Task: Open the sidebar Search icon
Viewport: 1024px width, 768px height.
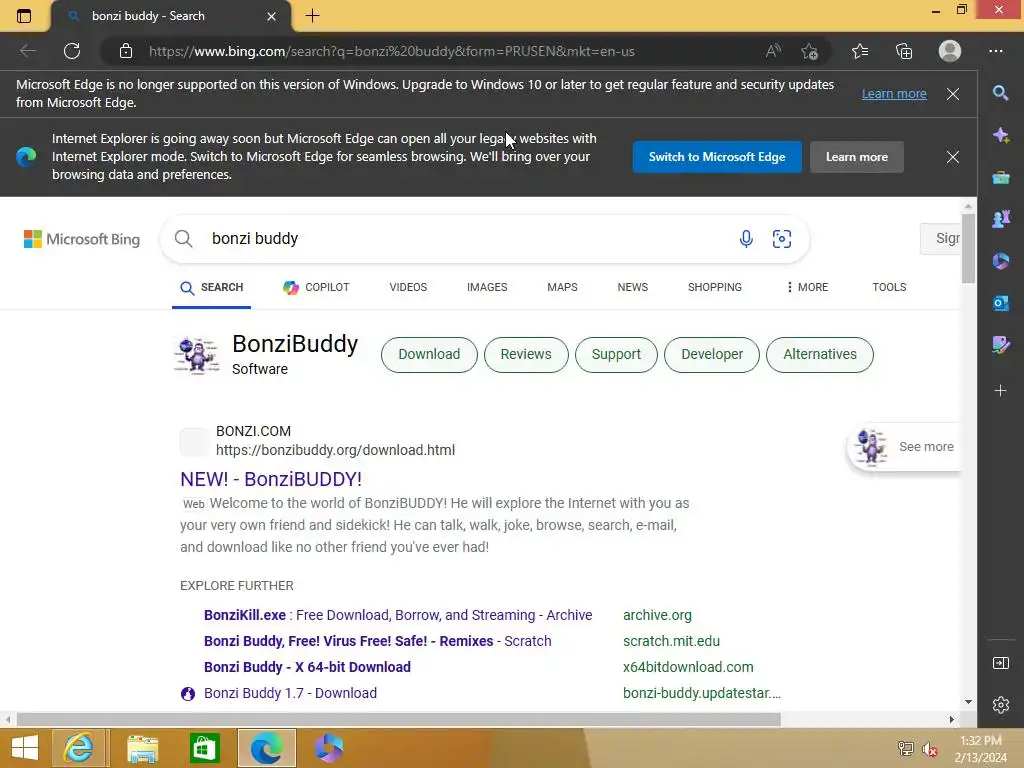Action: coord(1000,93)
